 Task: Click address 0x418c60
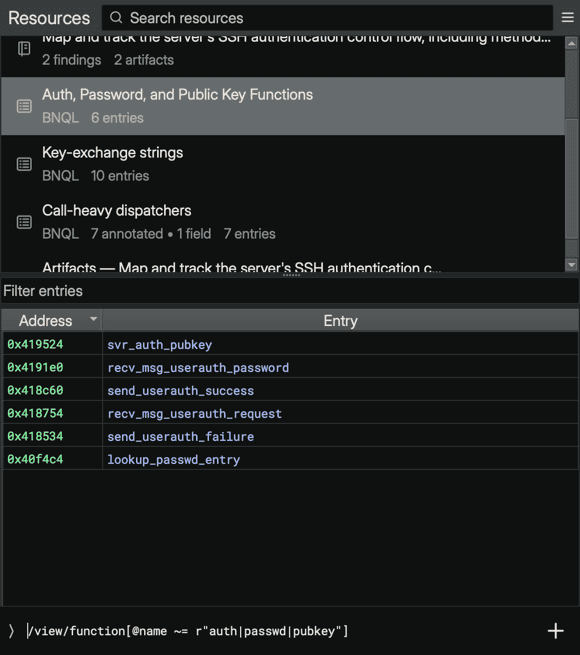[35, 390]
